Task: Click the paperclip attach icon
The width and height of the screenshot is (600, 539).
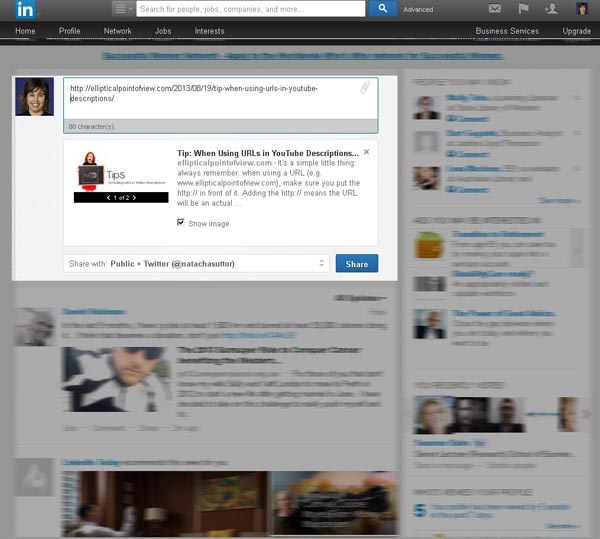Action: click(365, 88)
